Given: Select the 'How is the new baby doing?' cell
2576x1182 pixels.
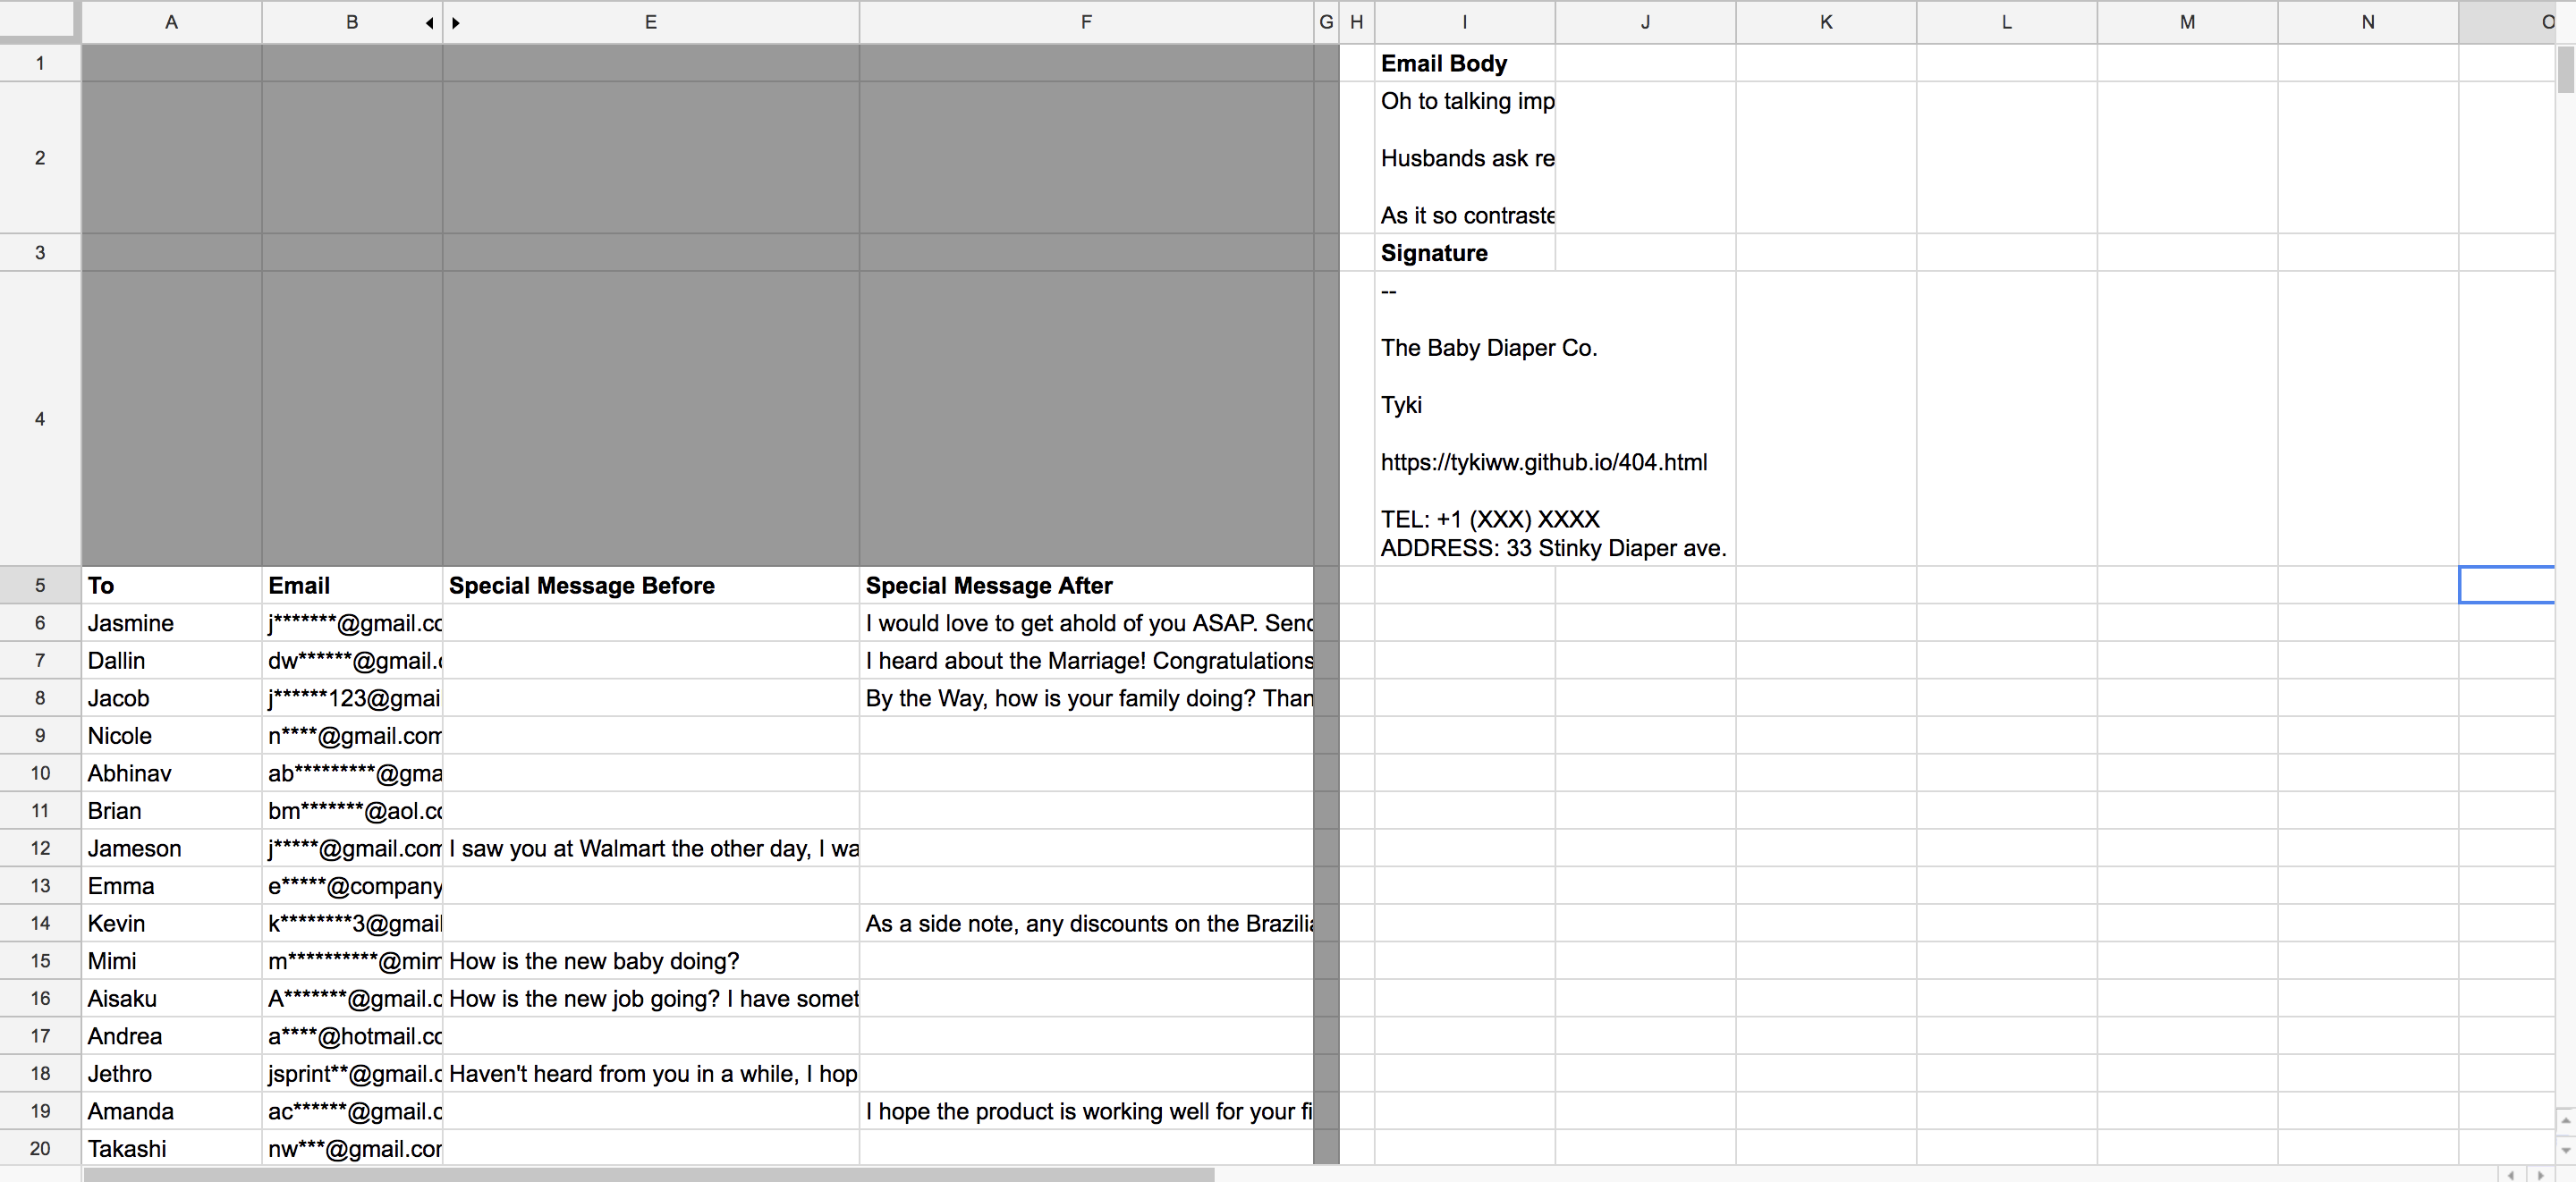Looking at the screenshot, I should coord(650,961).
